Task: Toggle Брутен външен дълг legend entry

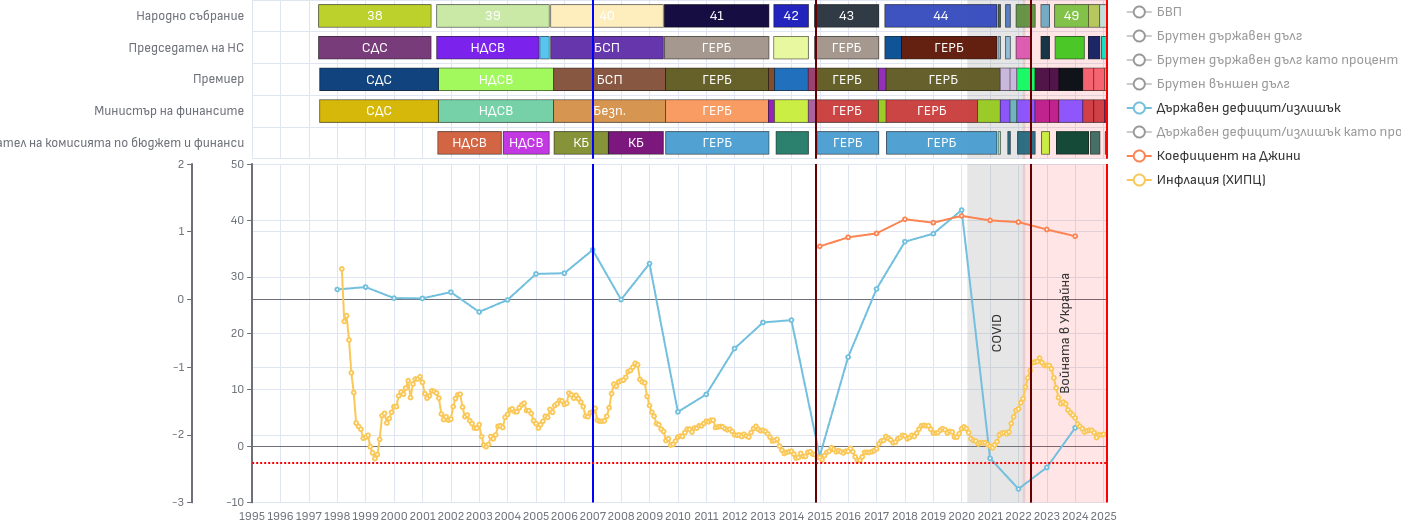Action: click(1208, 84)
